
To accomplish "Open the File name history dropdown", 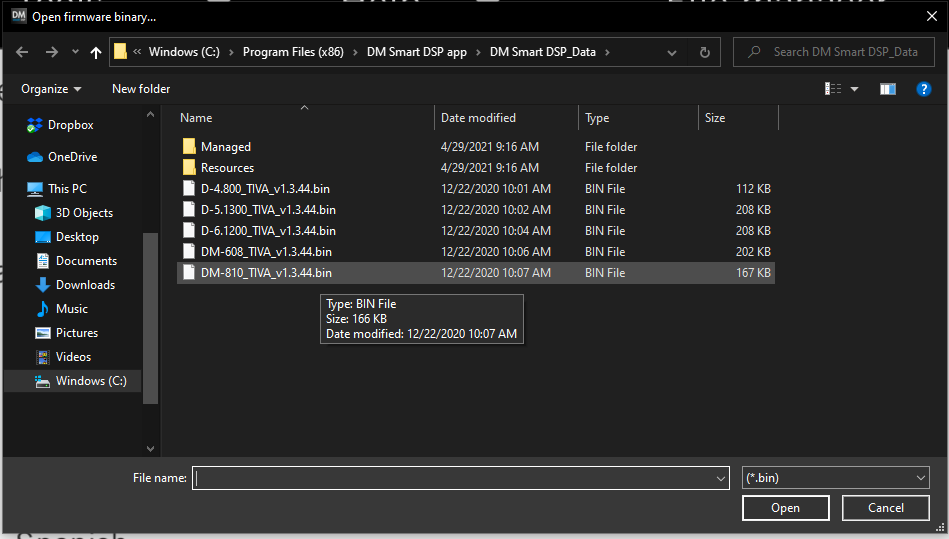I will [x=721, y=479].
